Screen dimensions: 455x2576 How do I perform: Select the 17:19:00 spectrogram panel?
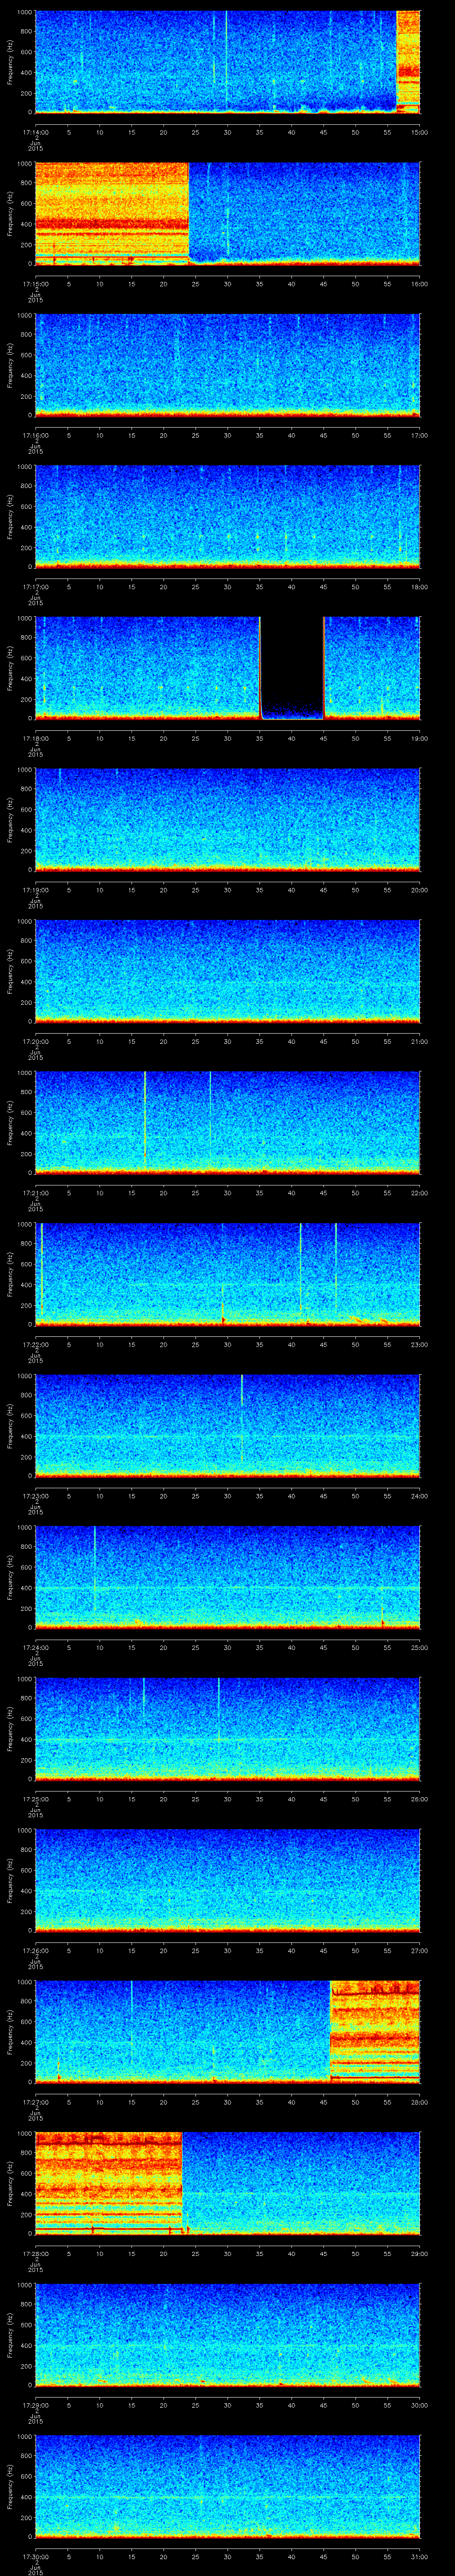click(x=227, y=819)
